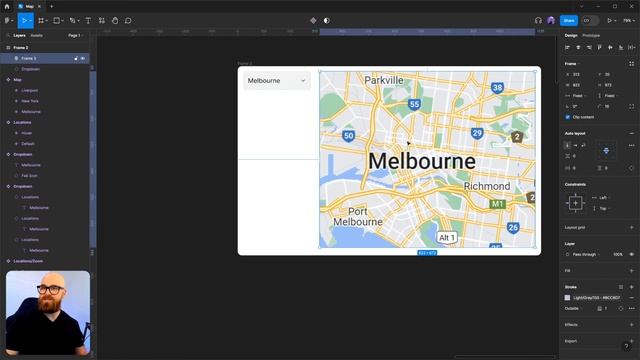Select the Comment tool
This screenshot has width=640, height=360.
(x=128, y=20)
